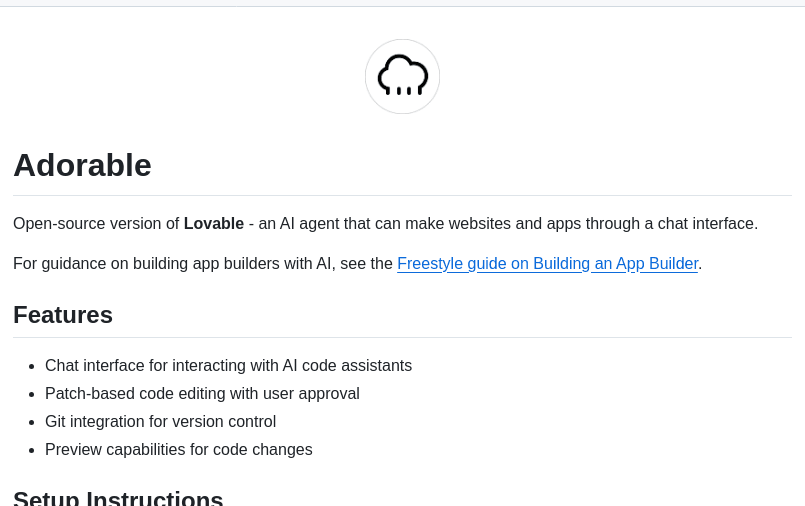The width and height of the screenshot is (805, 506).
Task: Click the gray bar at the page top
Action: click(x=402, y=3)
